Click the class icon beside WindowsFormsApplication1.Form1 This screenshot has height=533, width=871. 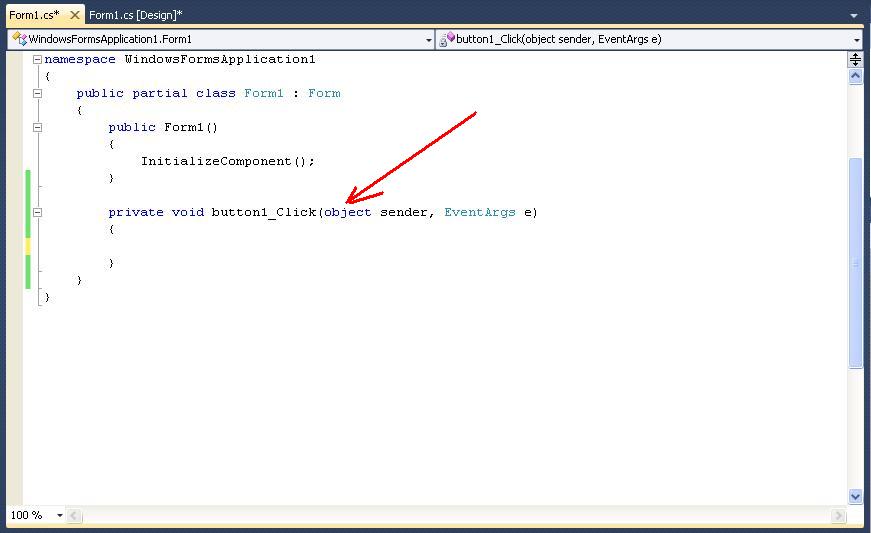tap(19, 38)
